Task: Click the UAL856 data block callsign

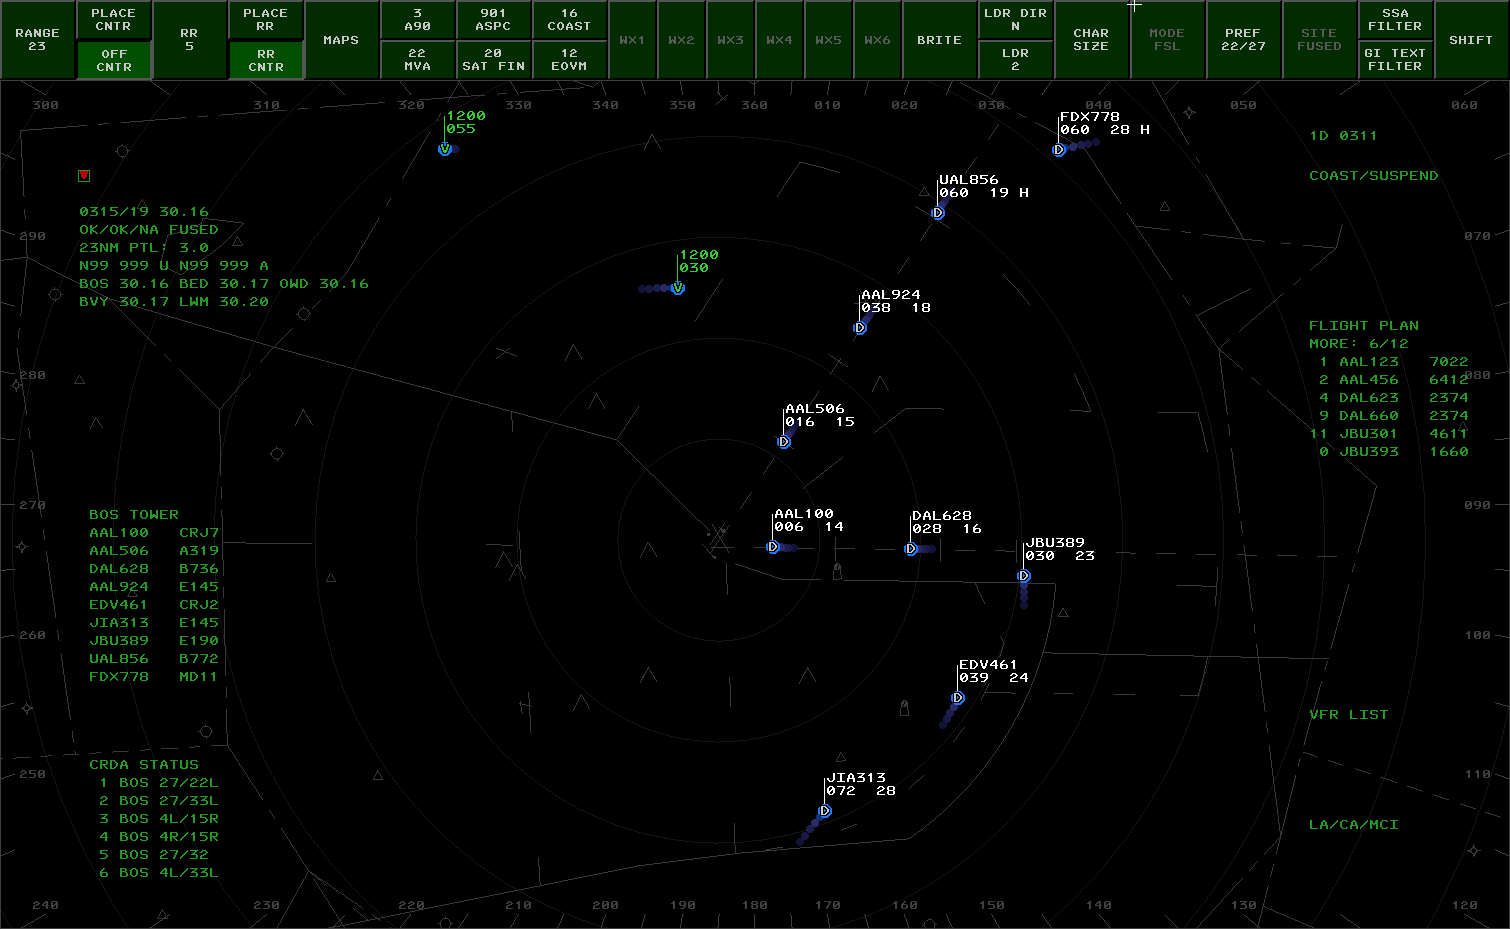Action: (x=969, y=180)
